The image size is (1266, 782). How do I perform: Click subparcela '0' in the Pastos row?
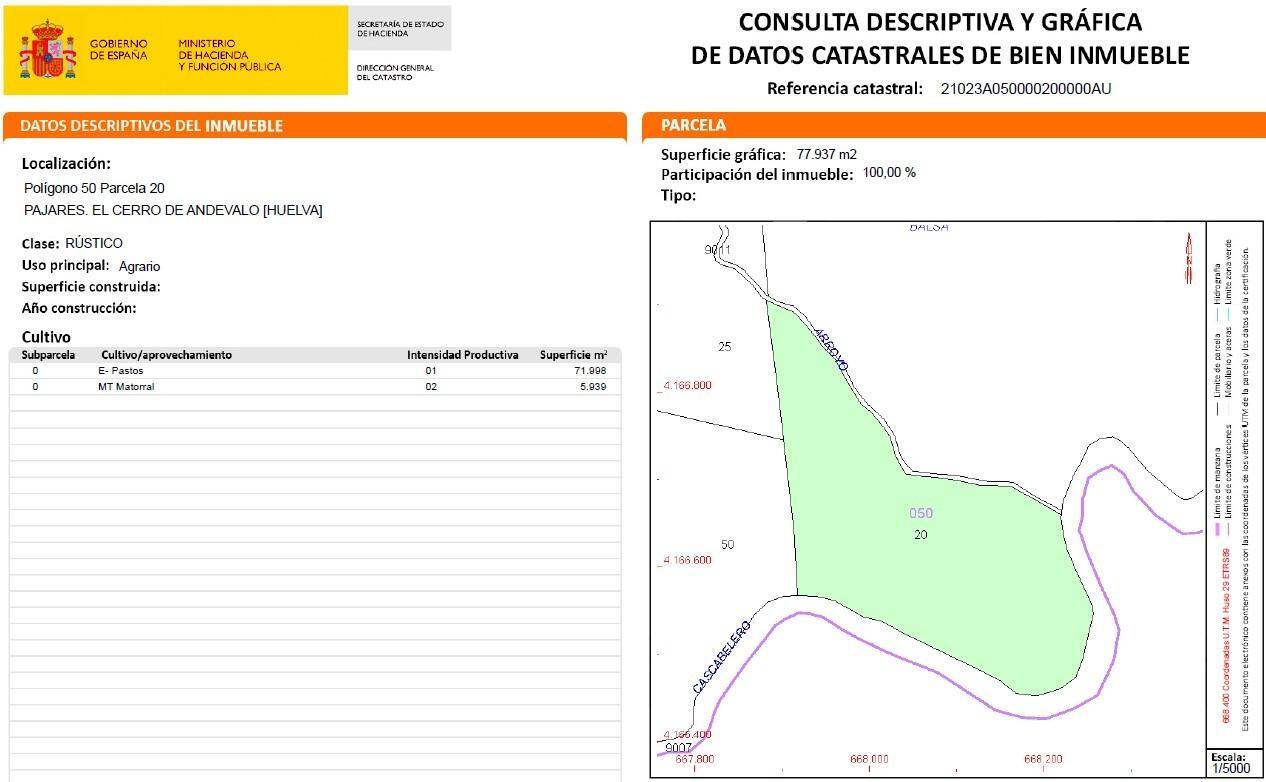[36, 371]
